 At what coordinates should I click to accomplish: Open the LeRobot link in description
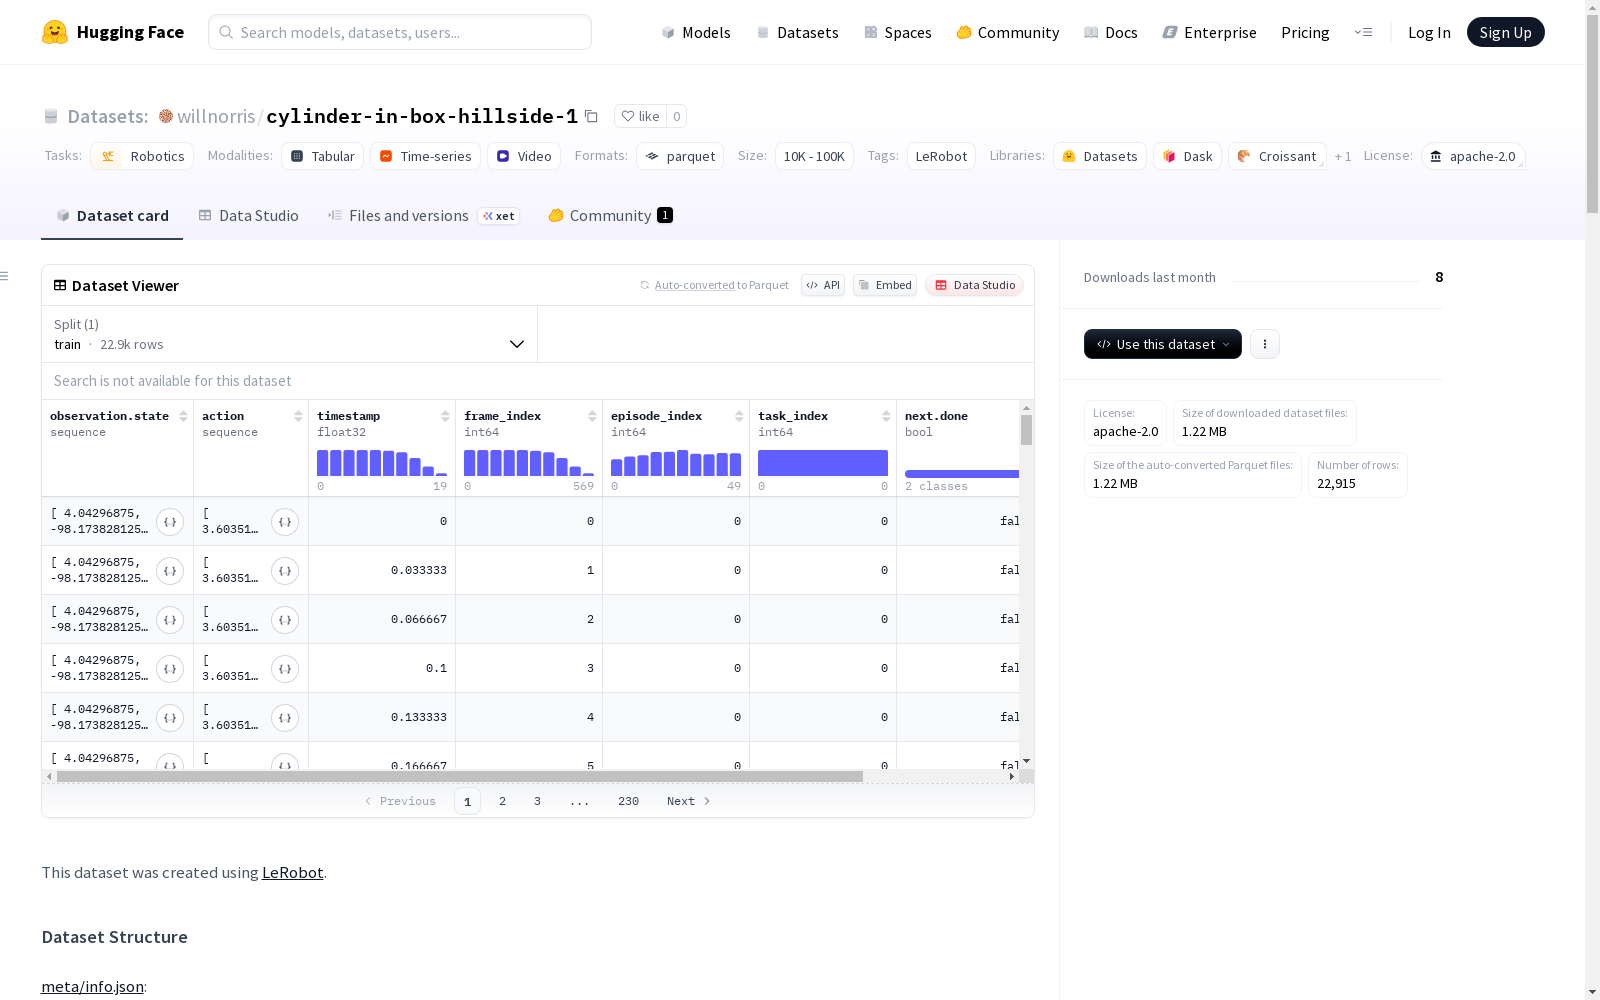click(292, 872)
